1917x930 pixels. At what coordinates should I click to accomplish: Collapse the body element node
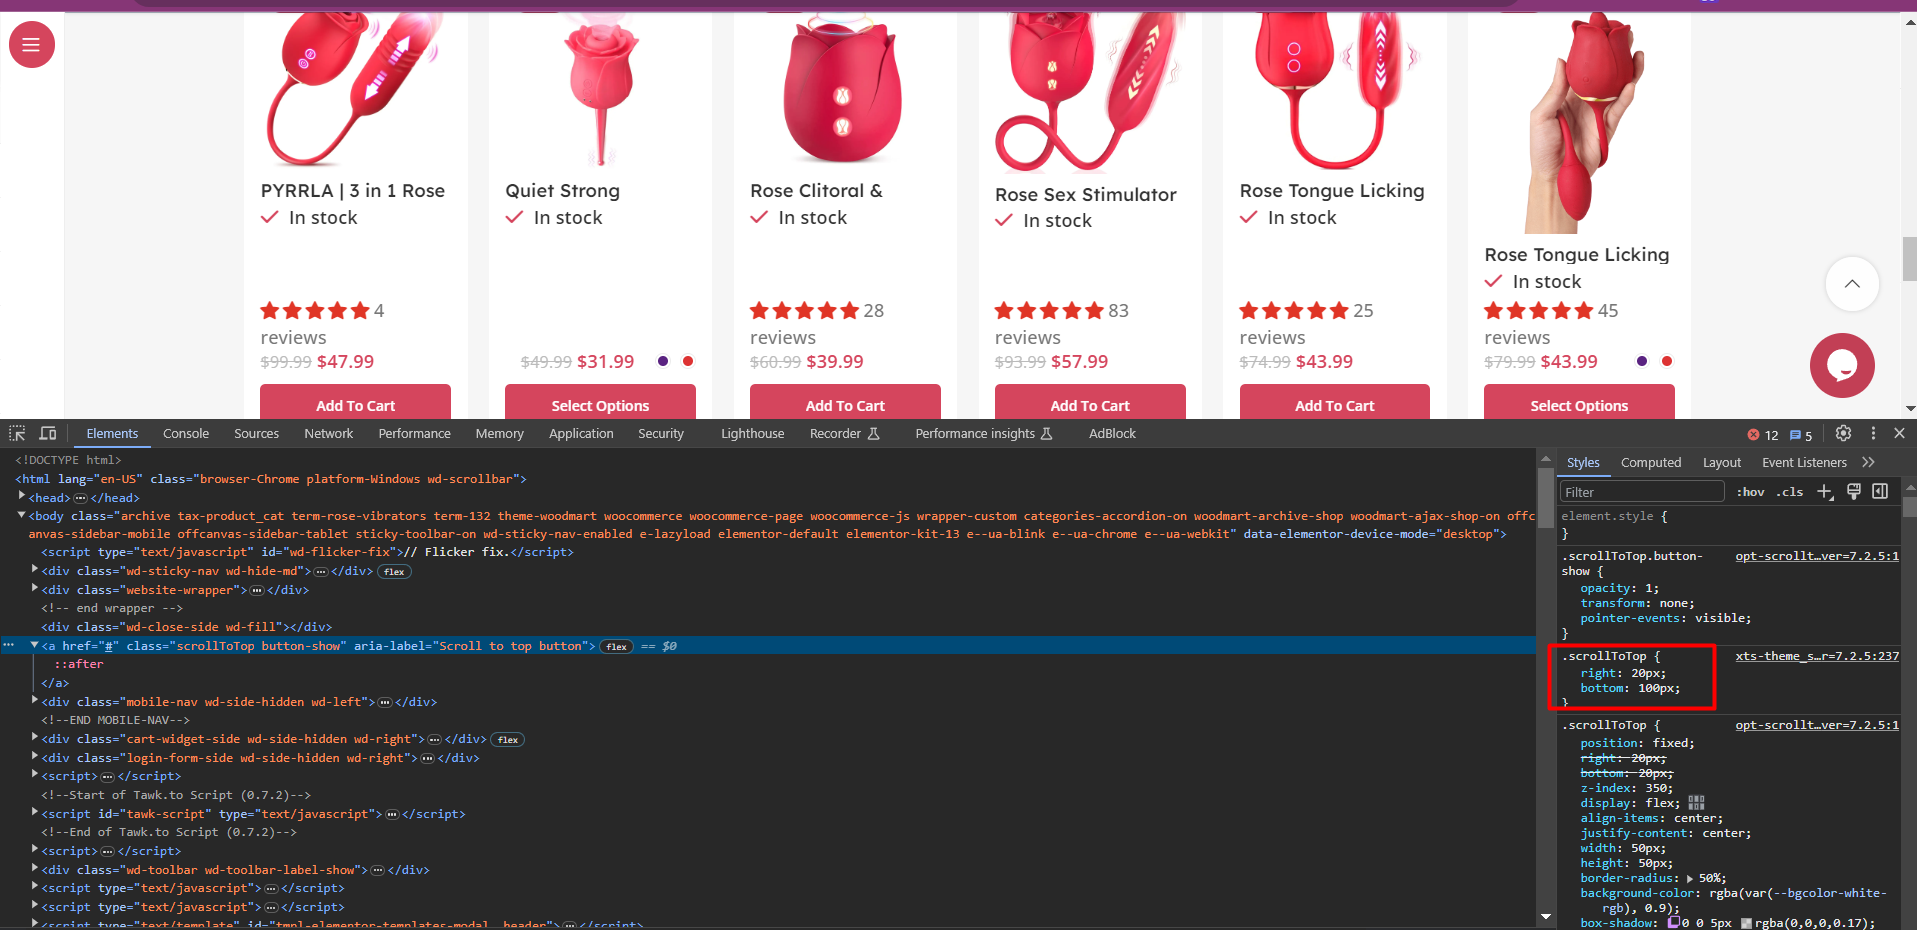click(21, 516)
